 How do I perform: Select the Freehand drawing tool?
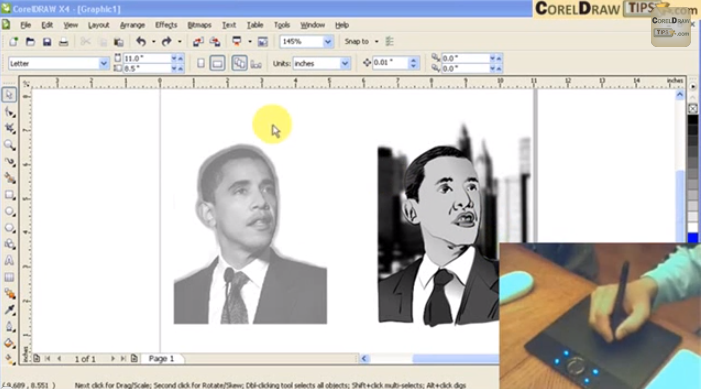pos(9,162)
